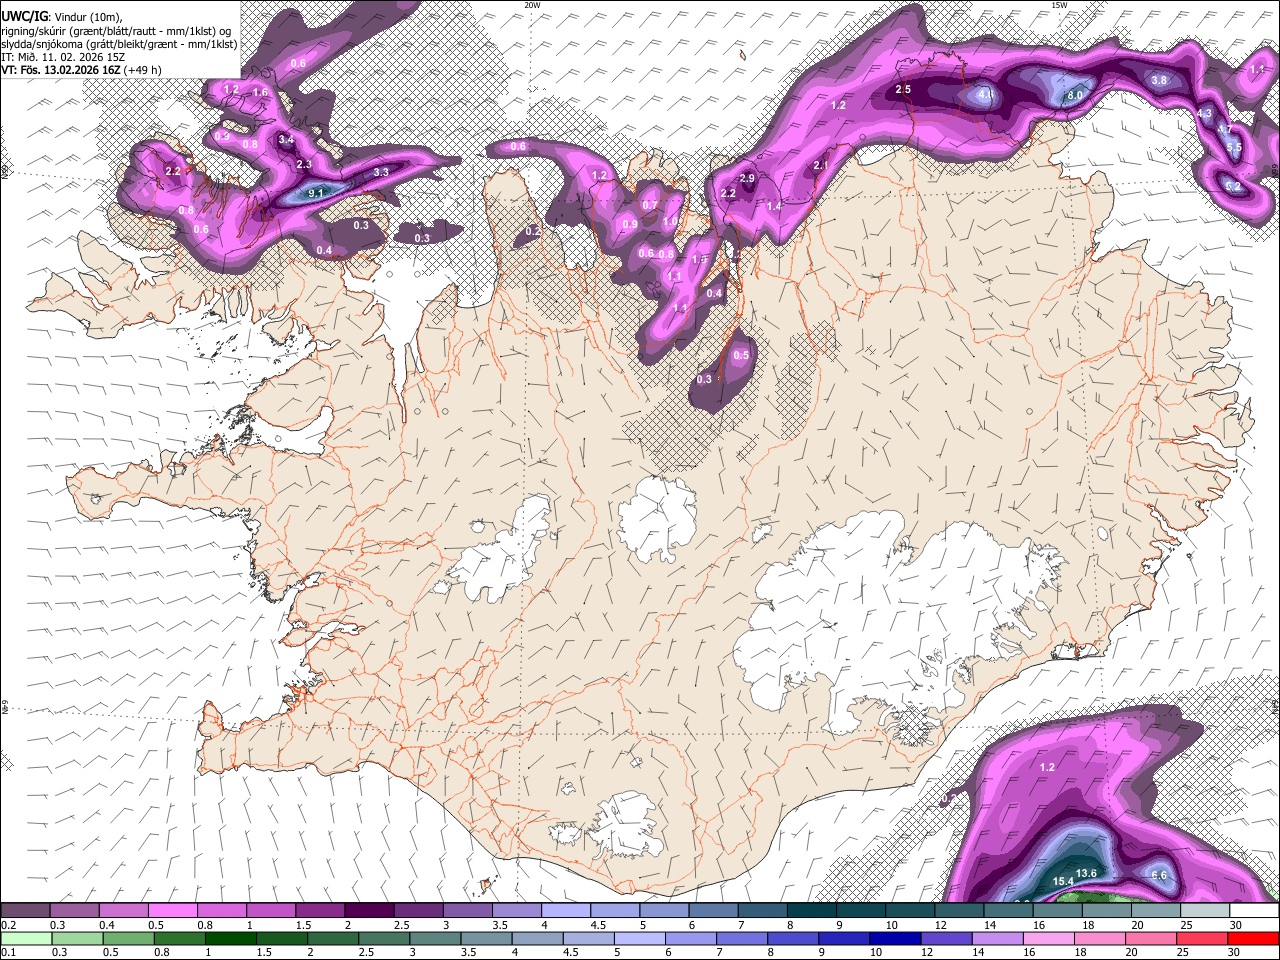This screenshot has width=1280, height=960.
Task: Select snow legend swatch between 1 and 1.5
Action: 270,911
